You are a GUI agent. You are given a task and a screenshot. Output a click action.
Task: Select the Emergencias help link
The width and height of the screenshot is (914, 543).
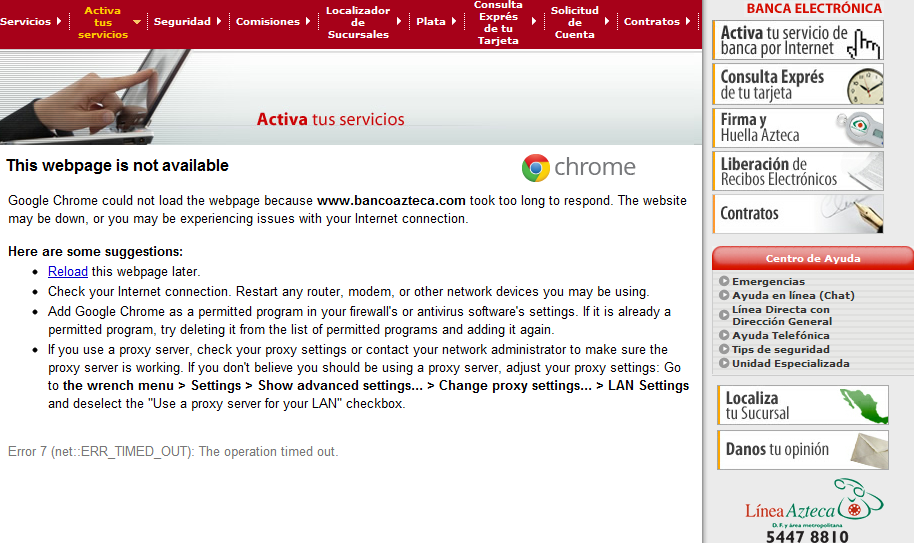click(x=768, y=282)
